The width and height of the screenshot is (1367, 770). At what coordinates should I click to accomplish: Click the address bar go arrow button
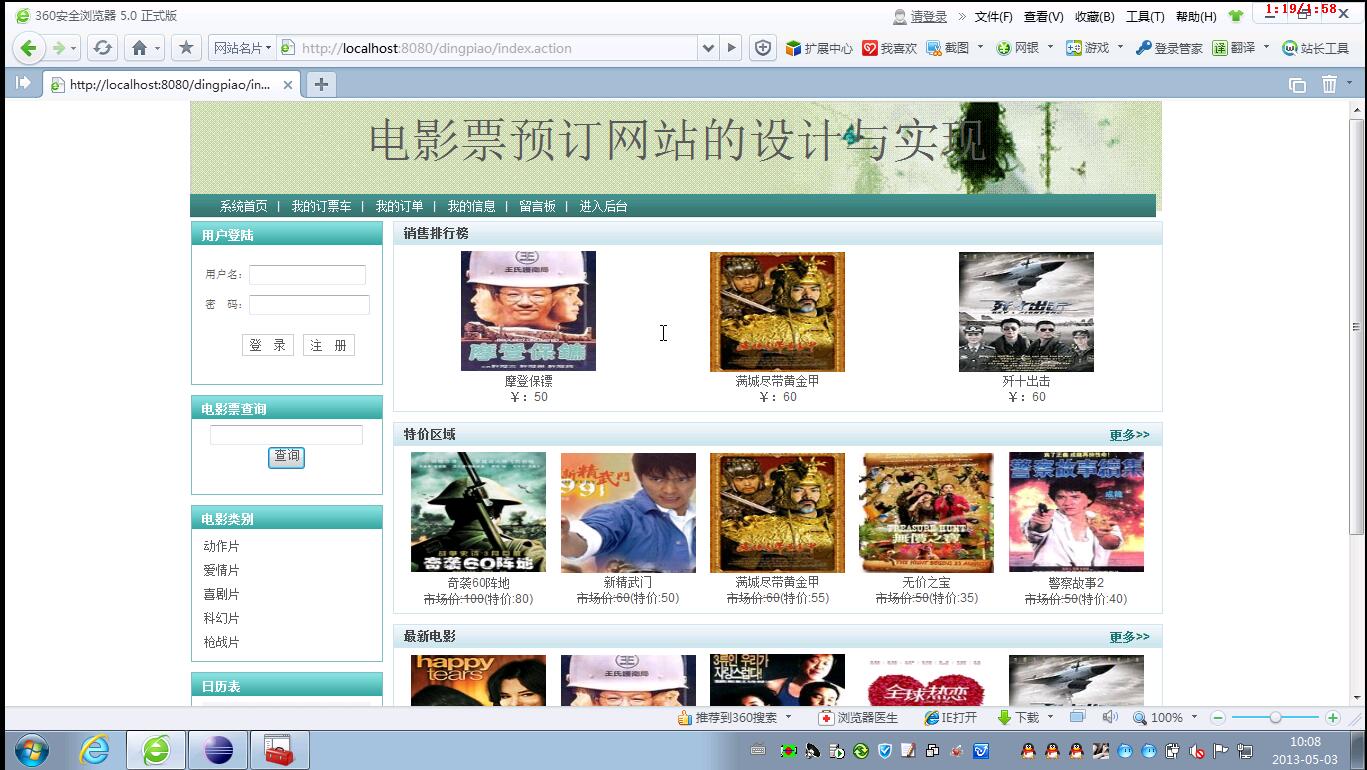pos(731,48)
